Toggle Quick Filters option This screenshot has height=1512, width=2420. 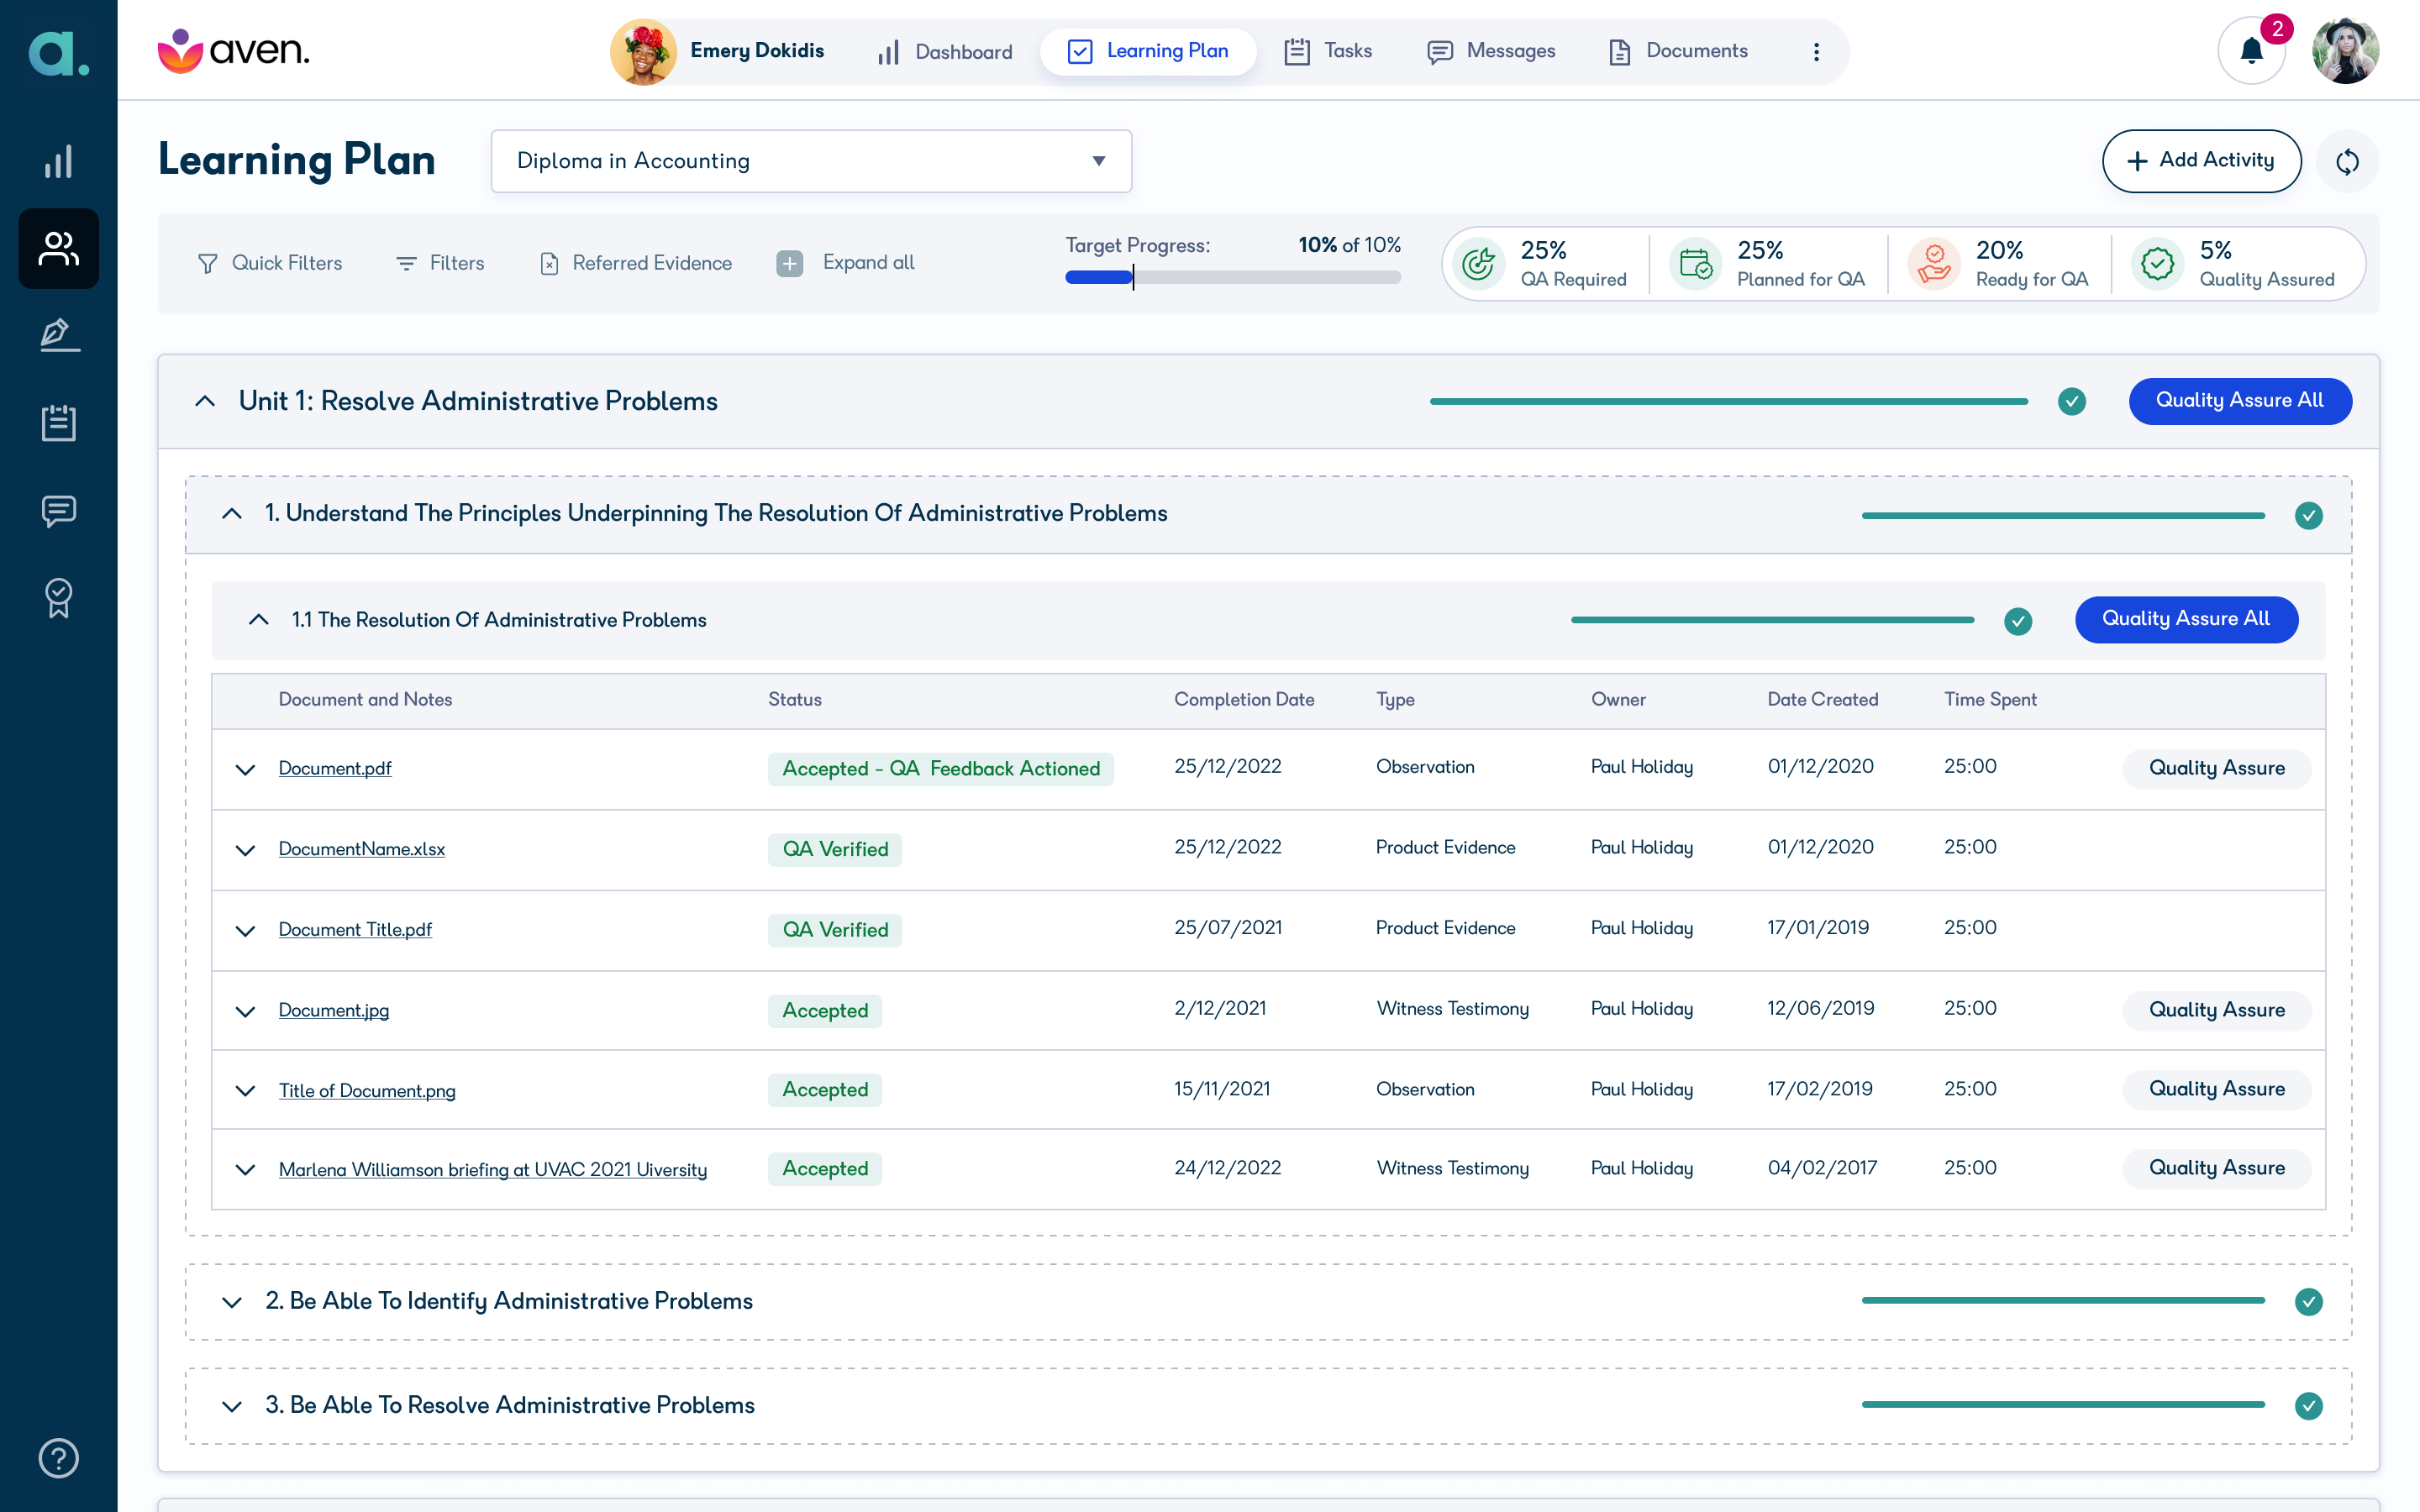(x=270, y=263)
